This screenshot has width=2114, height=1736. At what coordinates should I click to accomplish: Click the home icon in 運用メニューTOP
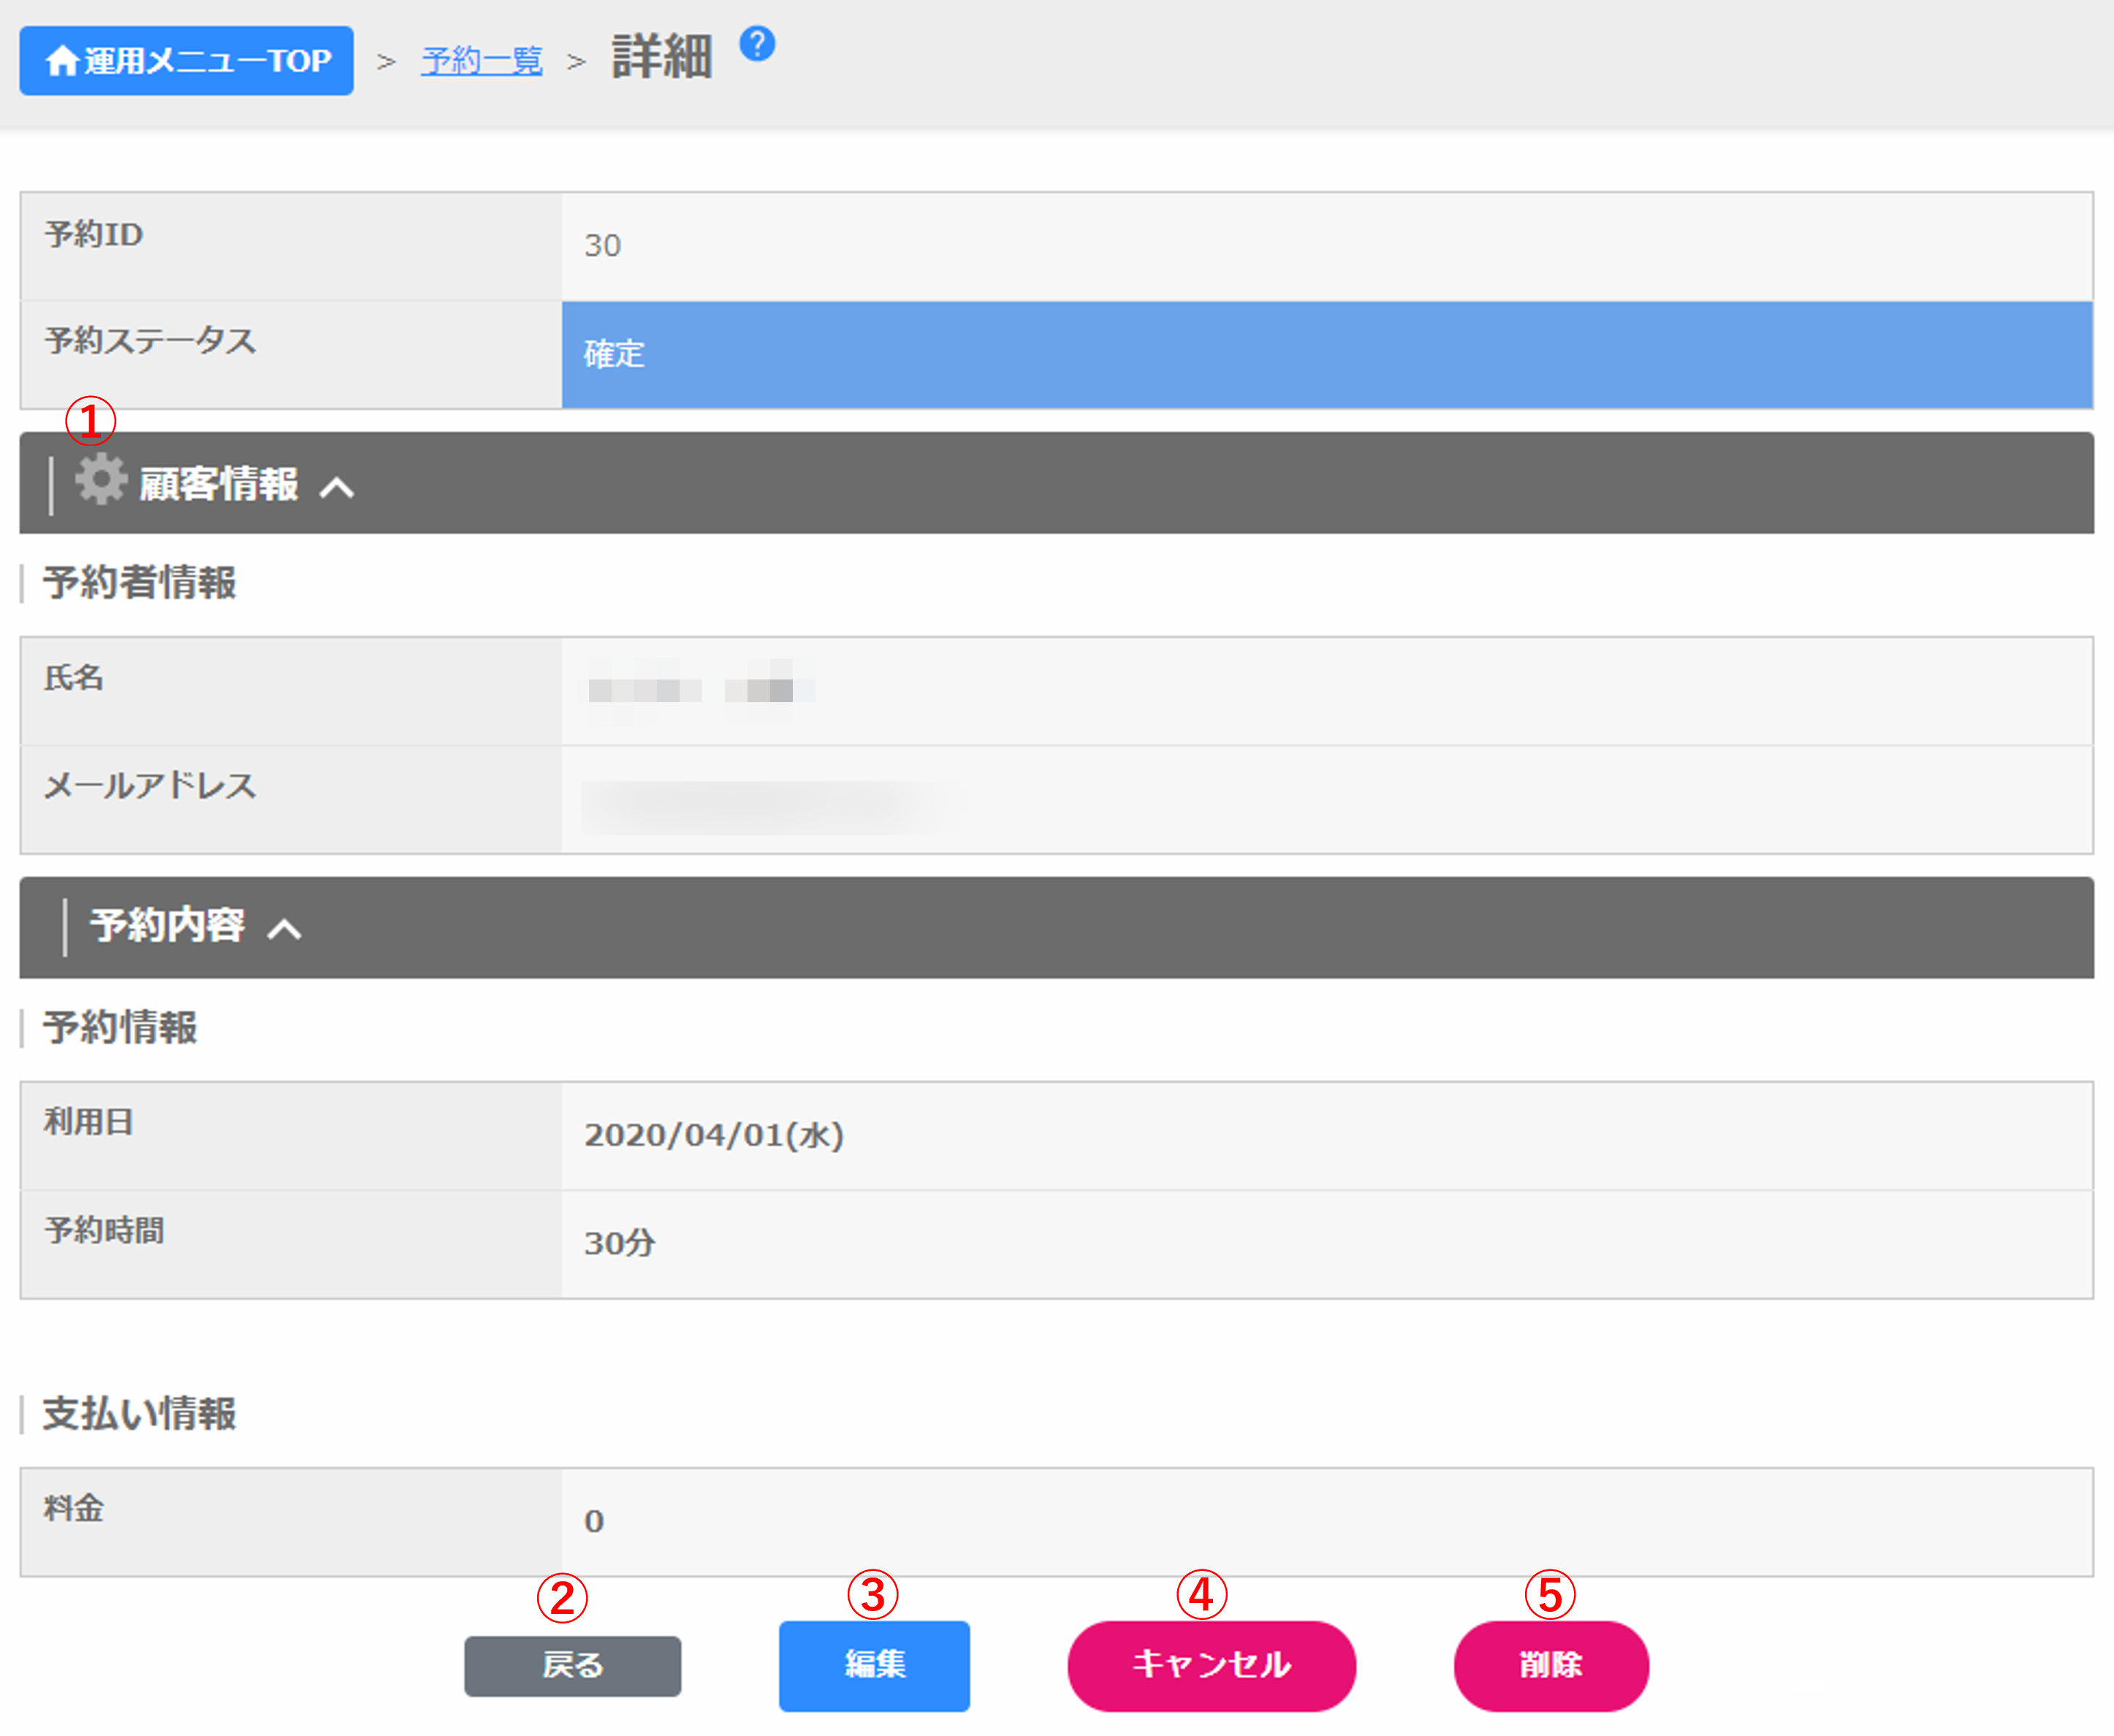pyautogui.click(x=62, y=61)
